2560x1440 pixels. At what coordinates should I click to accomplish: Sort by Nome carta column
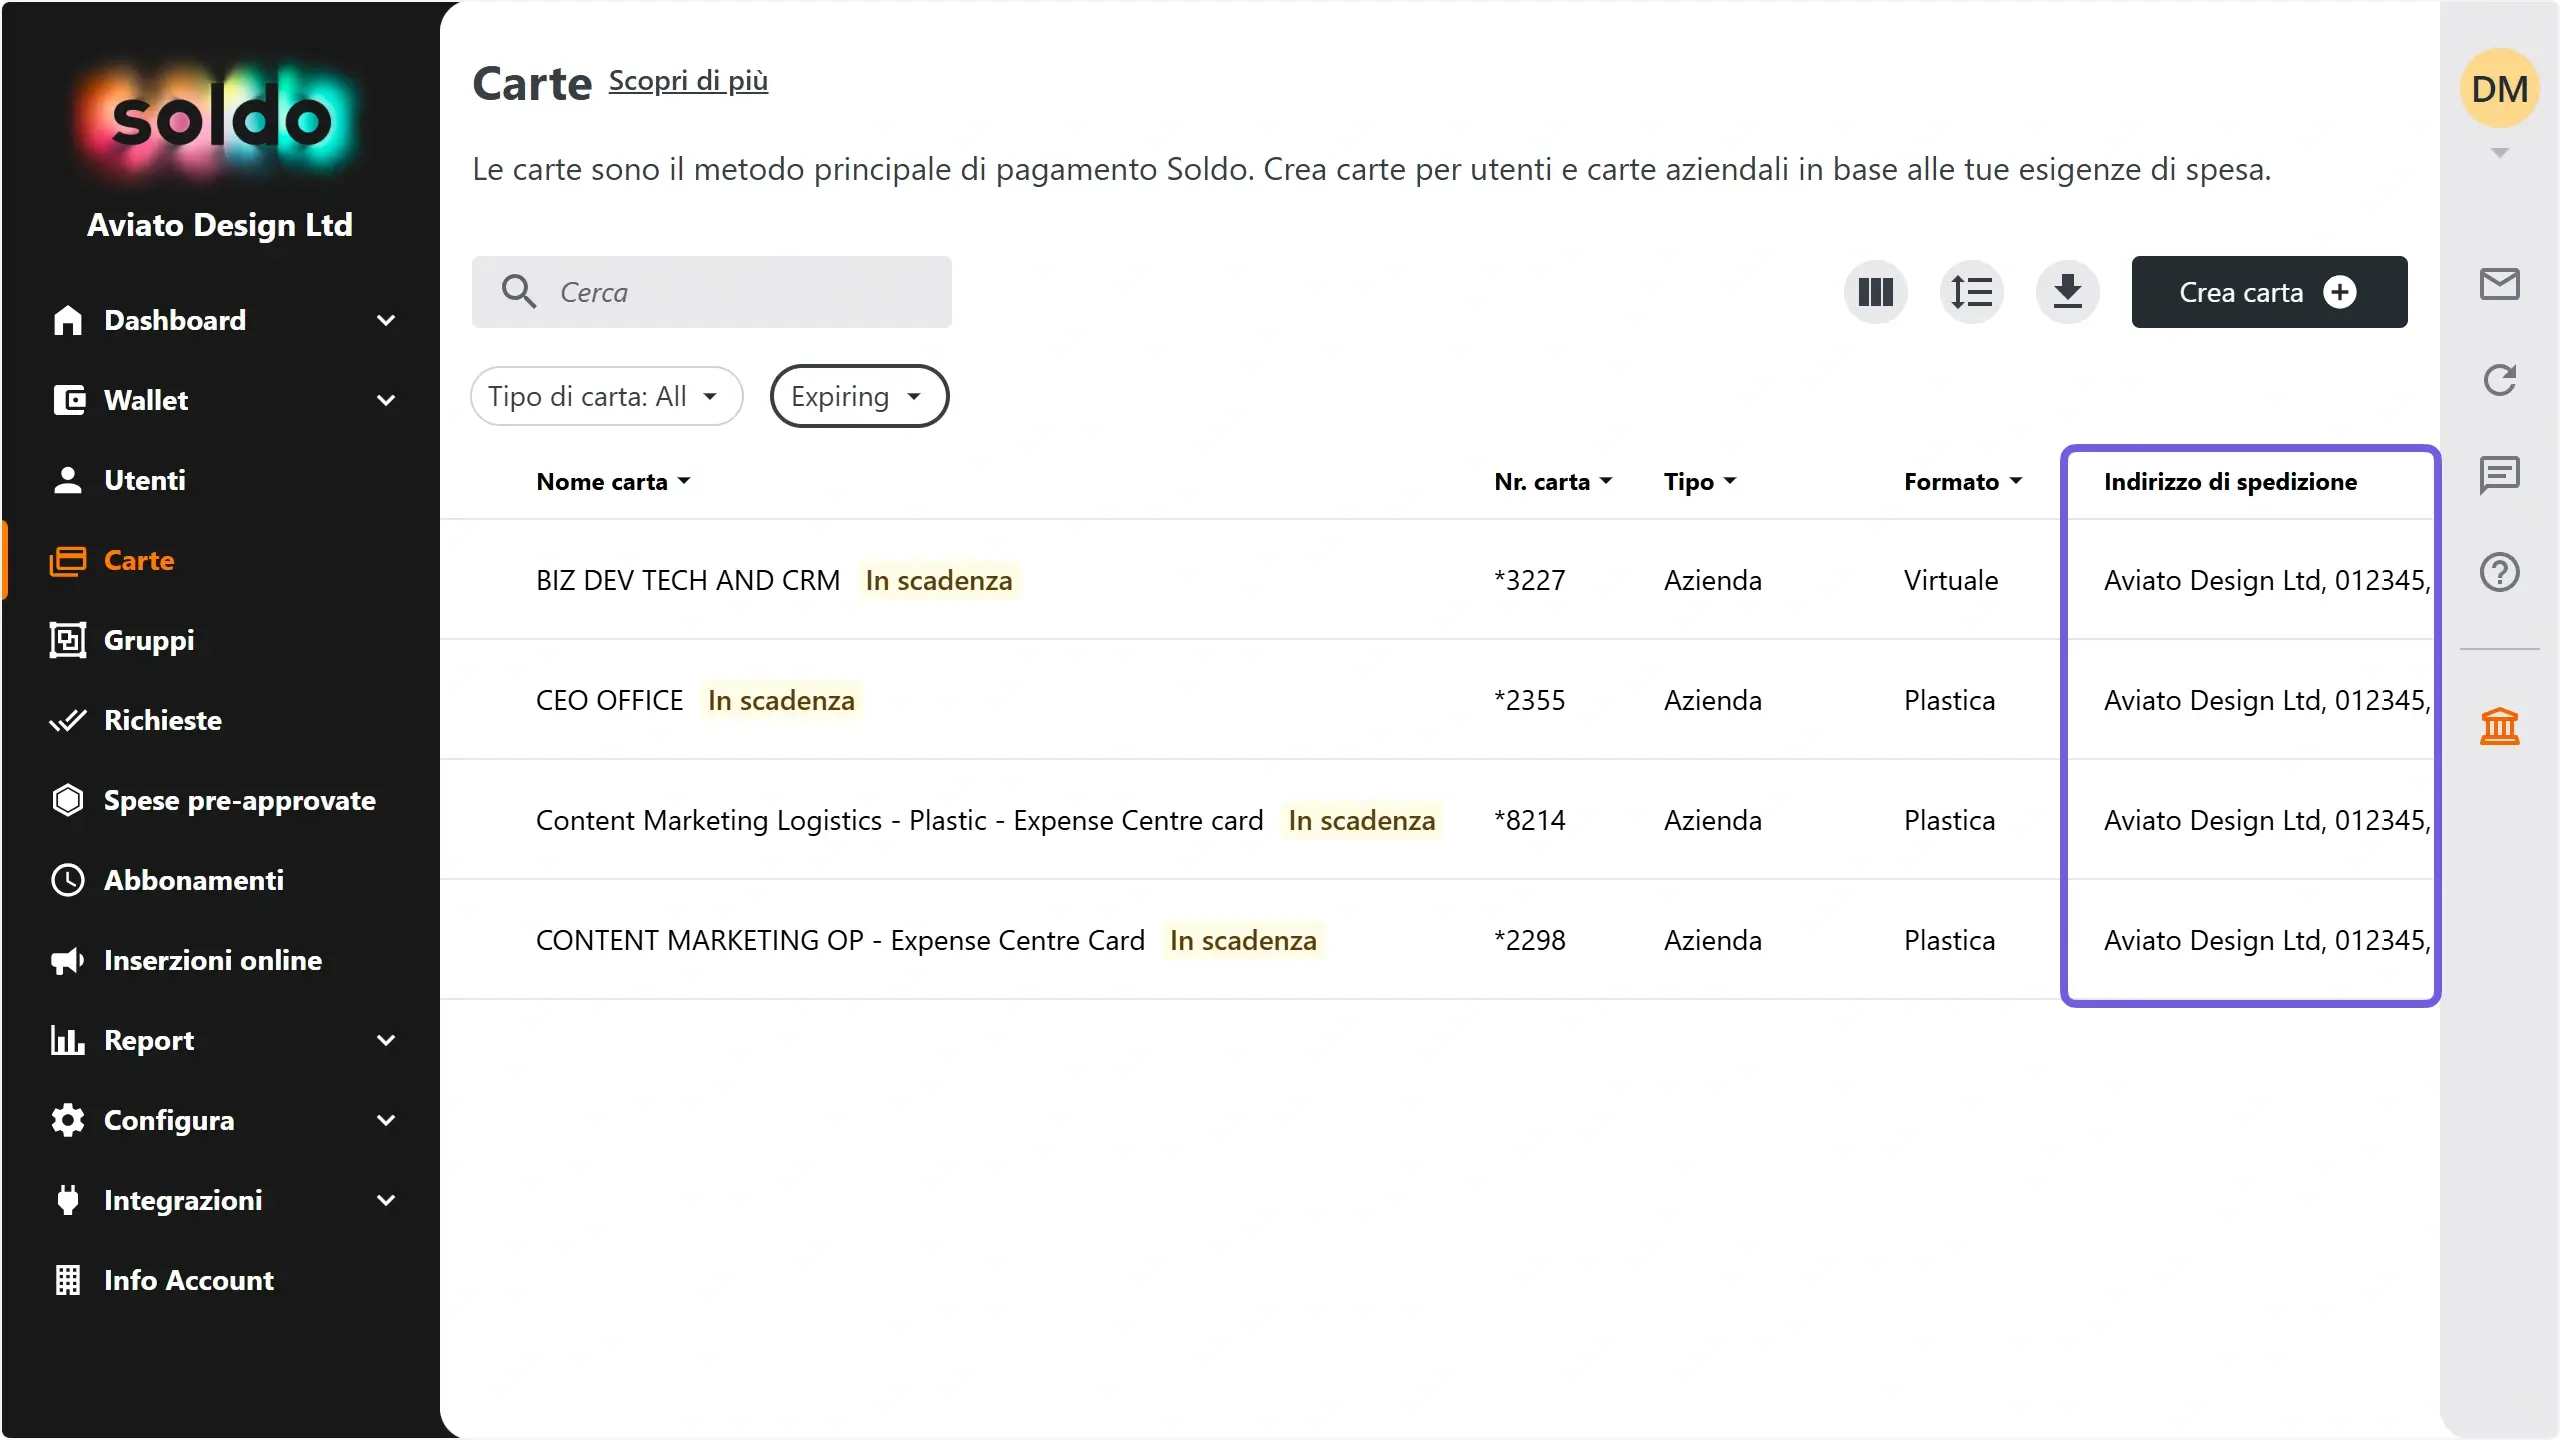[x=613, y=481]
